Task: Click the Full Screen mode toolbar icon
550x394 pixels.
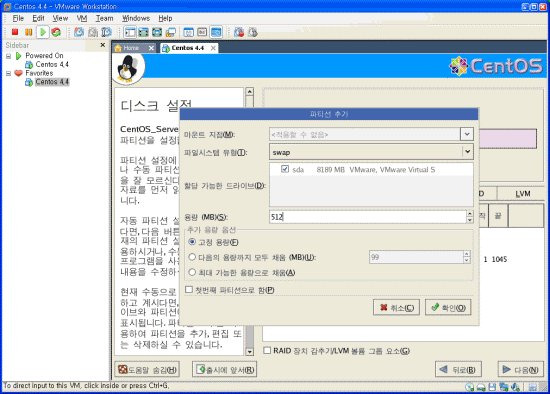Action: [x=157, y=32]
